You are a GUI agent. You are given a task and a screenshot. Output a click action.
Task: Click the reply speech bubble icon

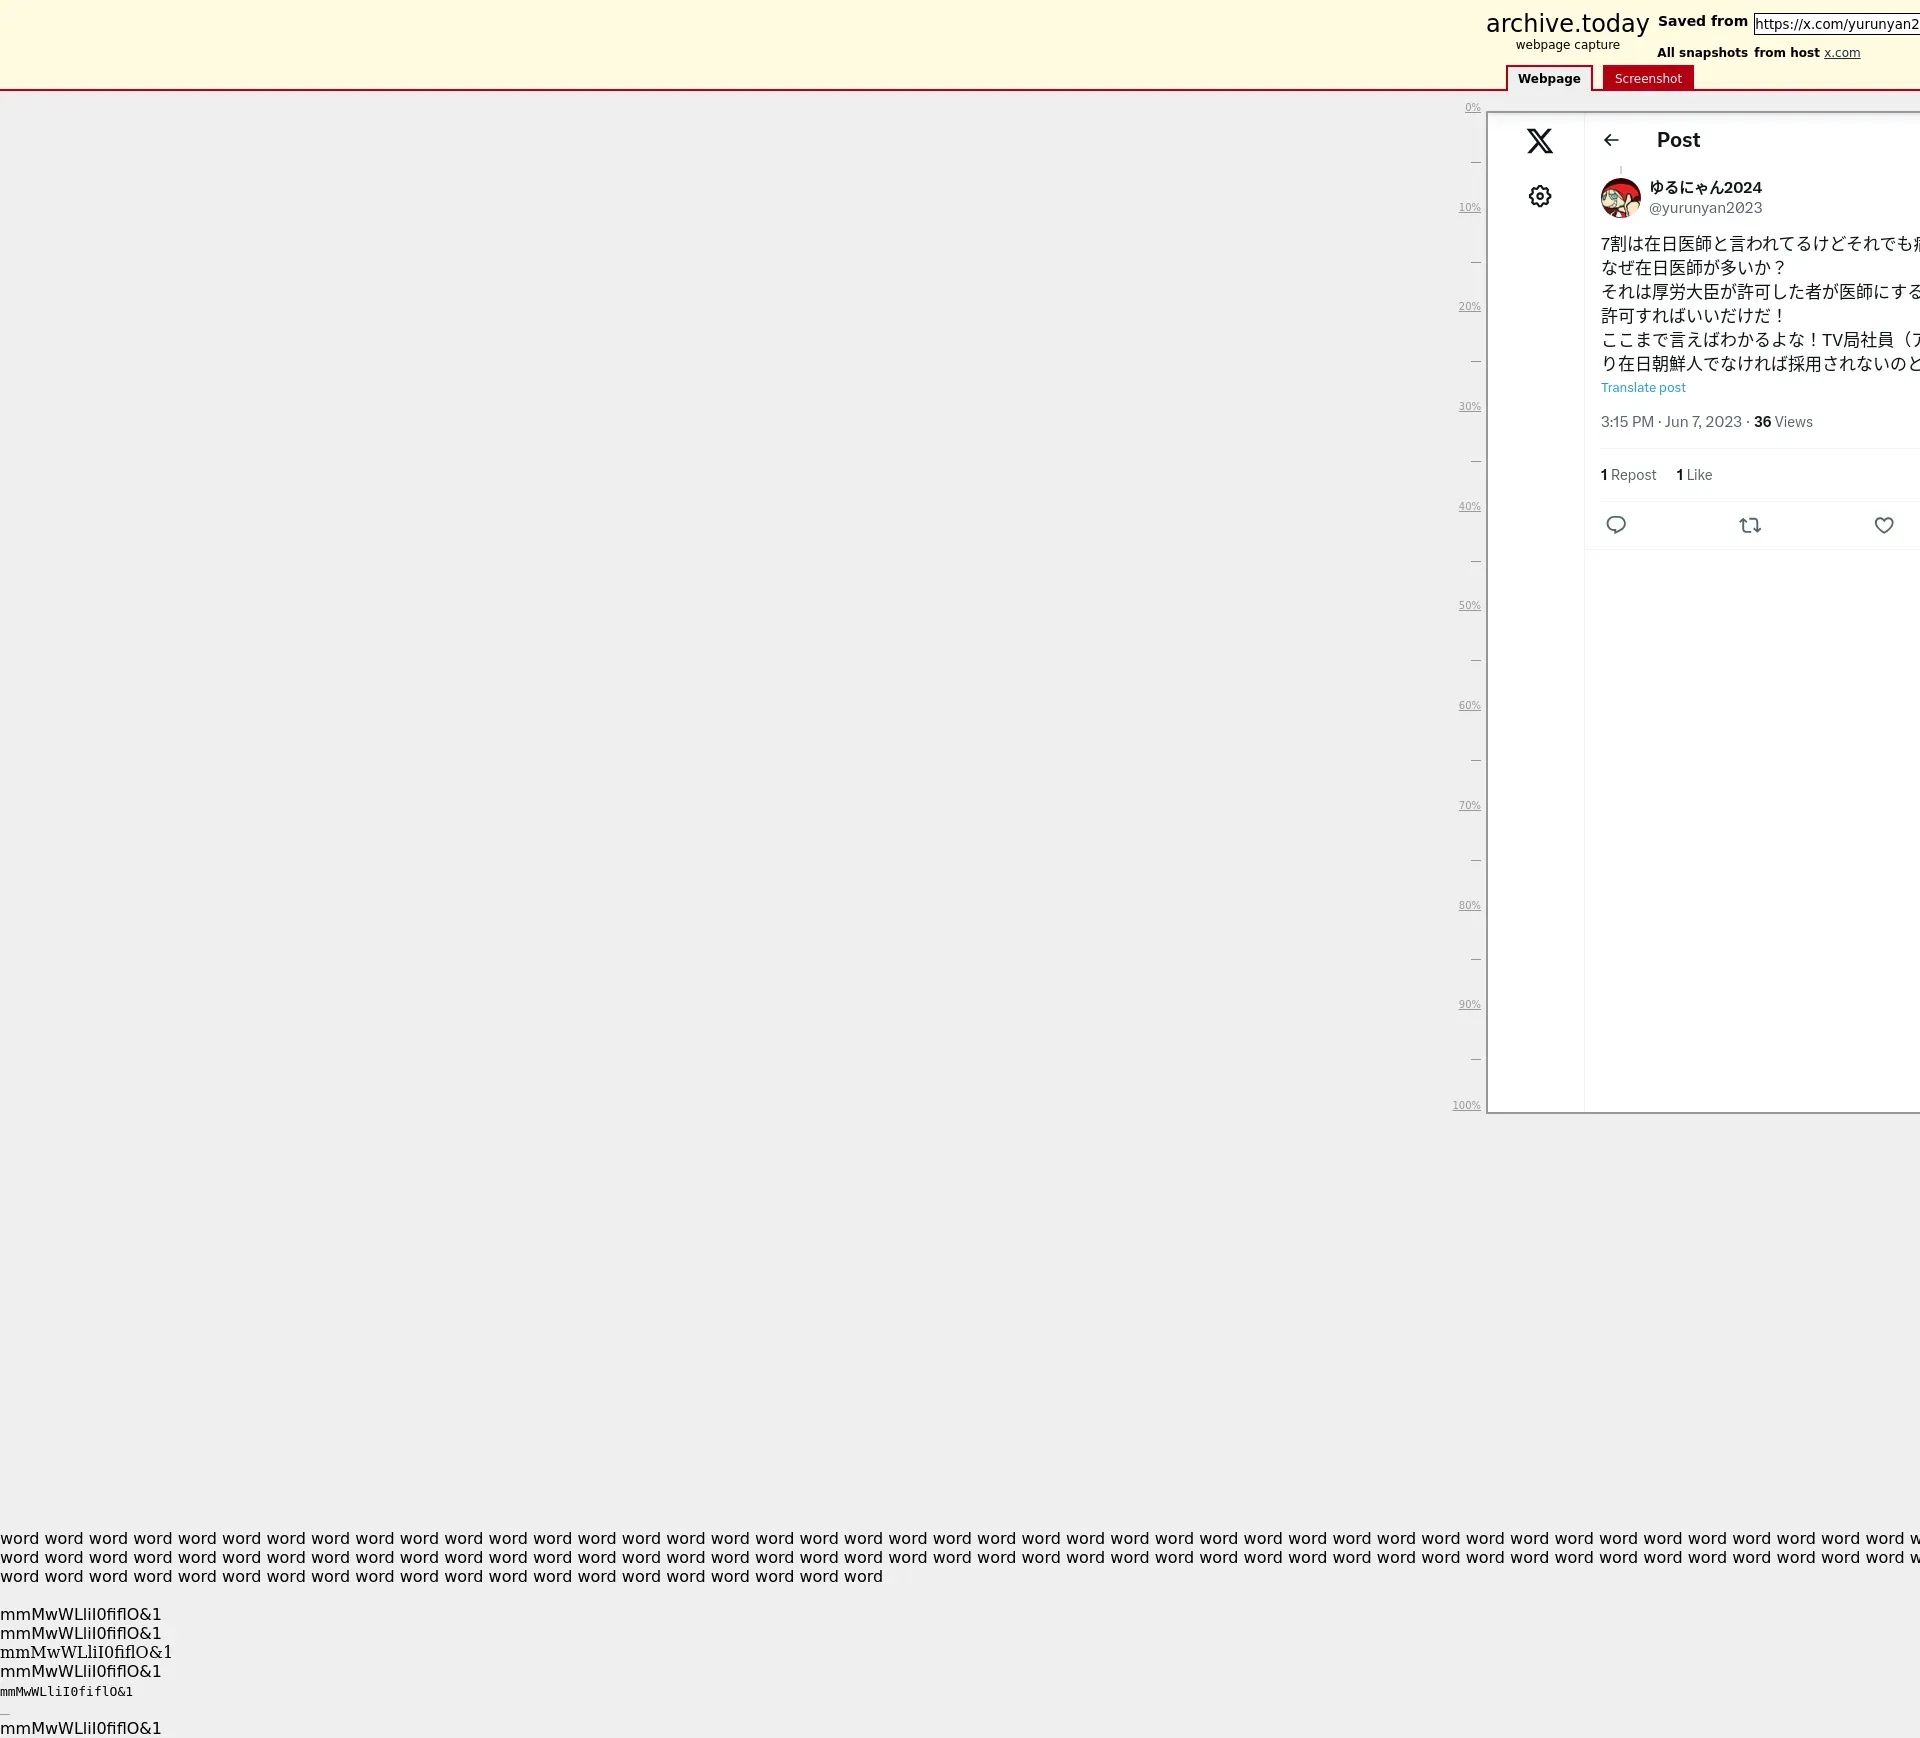coord(1615,525)
